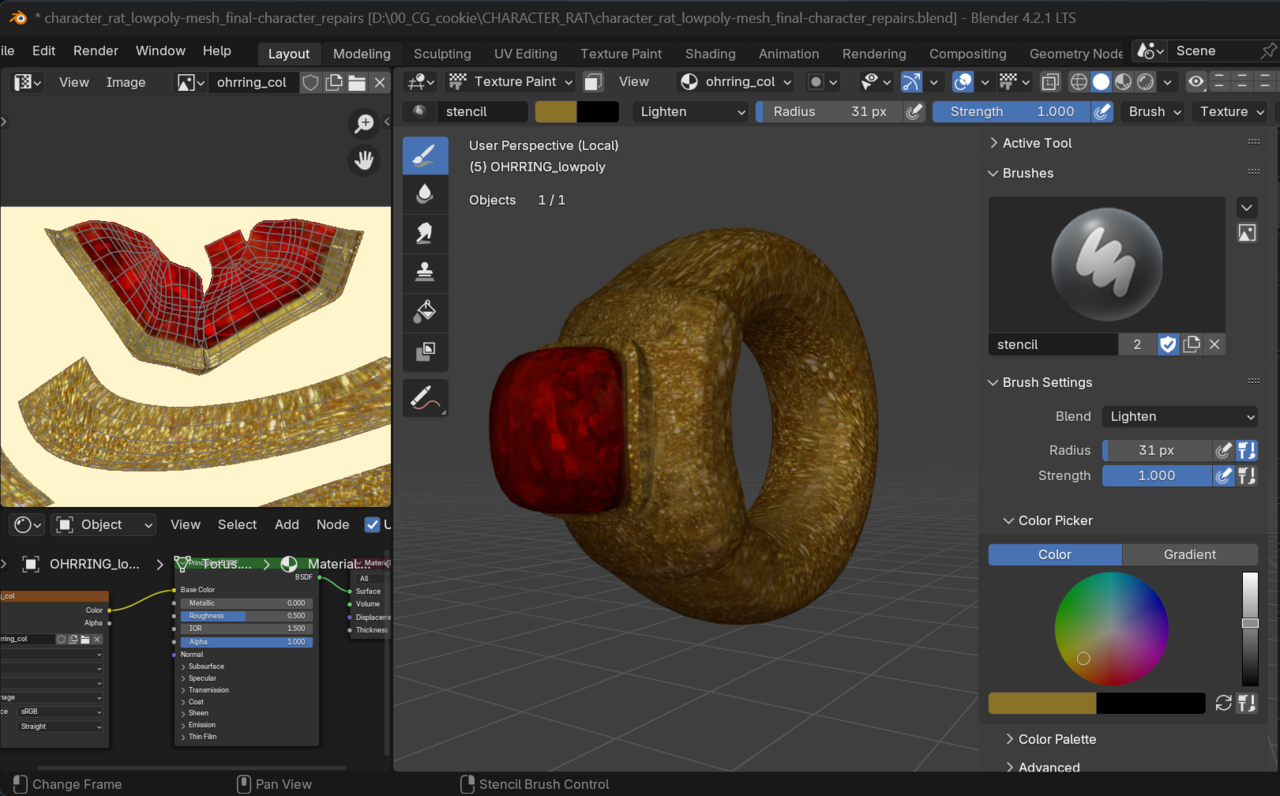Switch to the UV Editing workspace tab
Viewport: 1280px width, 796px height.
point(525,54)
